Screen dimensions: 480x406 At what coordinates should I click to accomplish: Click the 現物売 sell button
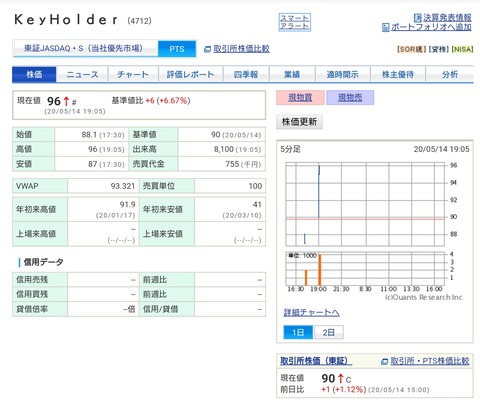click(x=350, y=98)
